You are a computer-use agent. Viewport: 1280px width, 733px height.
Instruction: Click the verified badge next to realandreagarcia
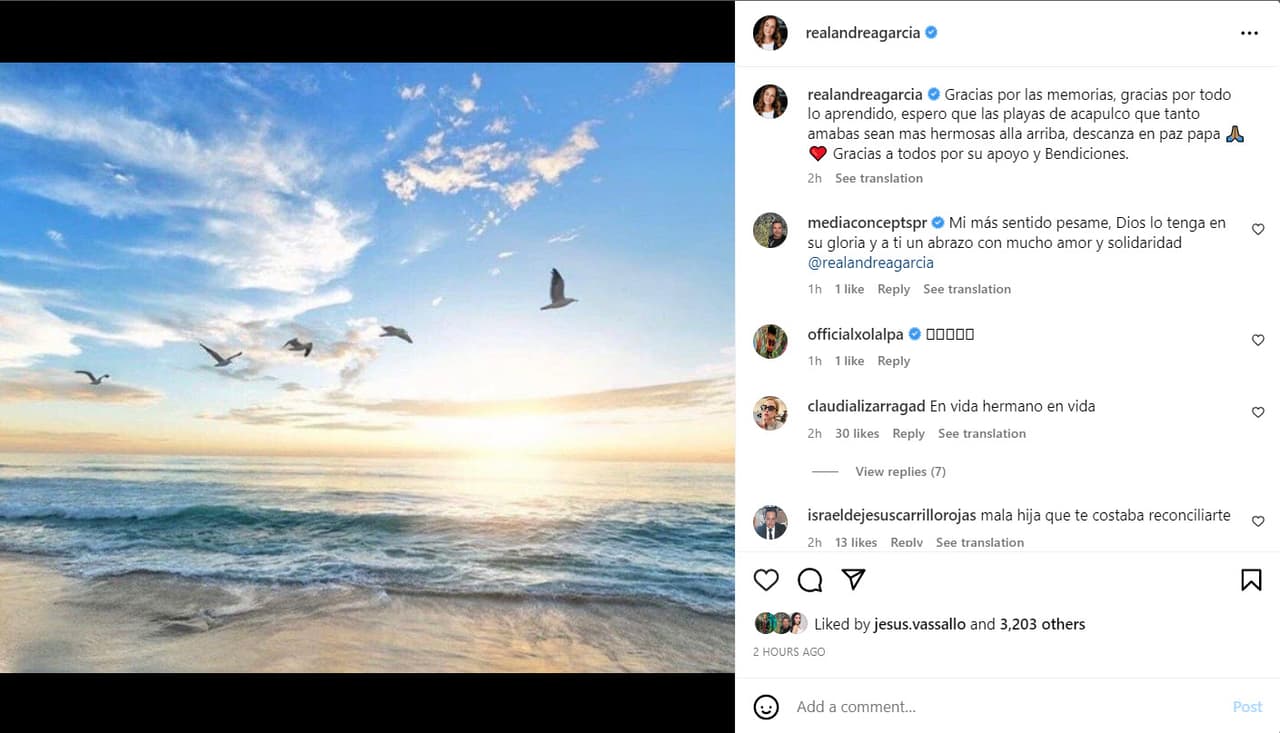pos(931,32)
